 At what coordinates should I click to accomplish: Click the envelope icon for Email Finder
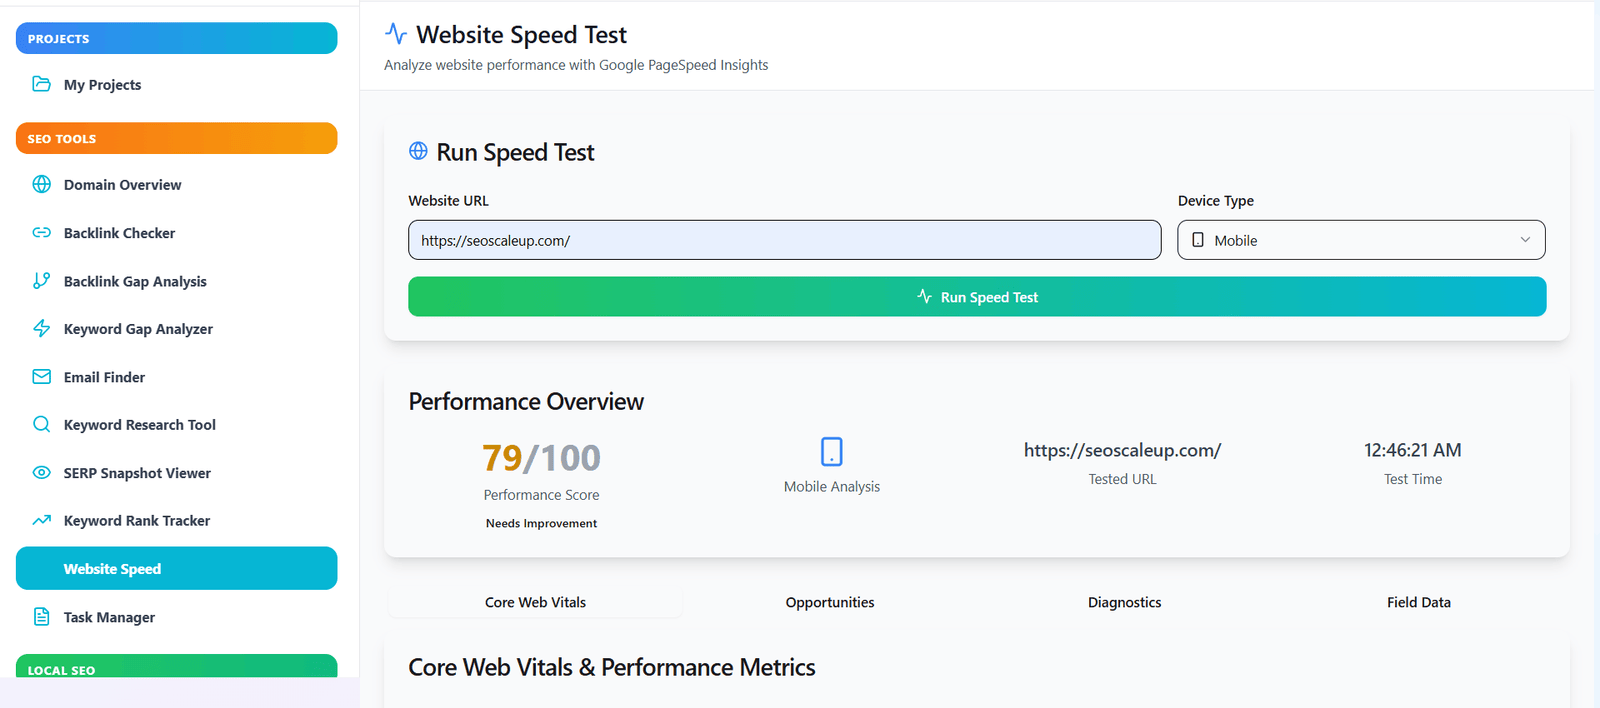[41, 377]
